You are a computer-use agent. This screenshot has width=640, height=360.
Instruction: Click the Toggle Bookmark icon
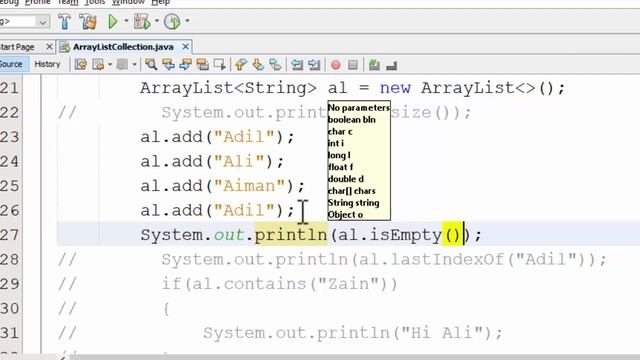(x=276, y=64)
